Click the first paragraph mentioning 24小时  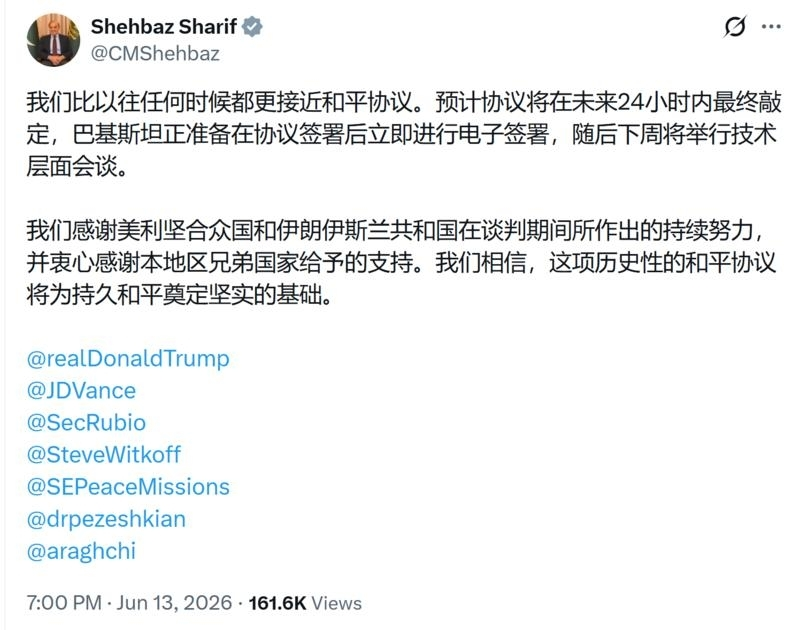coord(403,135)
